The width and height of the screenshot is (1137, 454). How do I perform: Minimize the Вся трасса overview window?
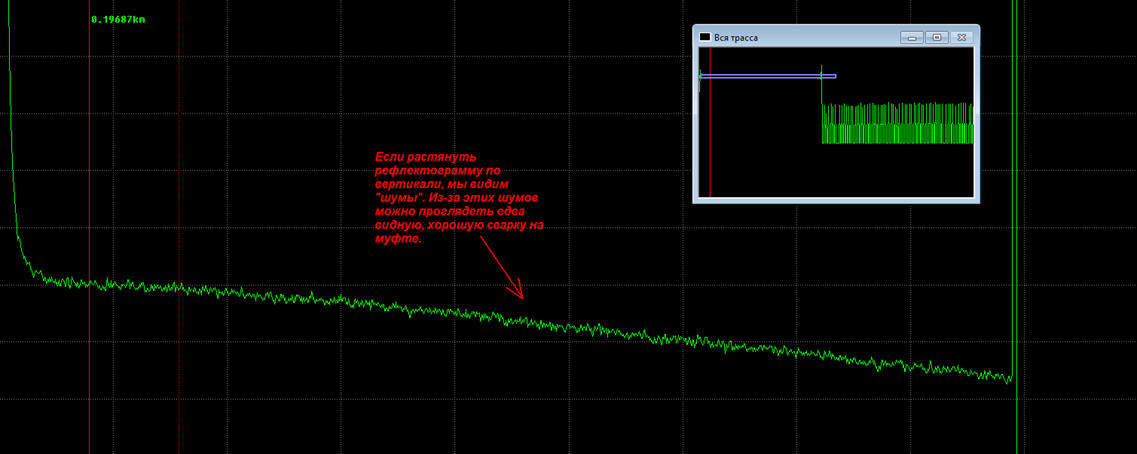pyautogui.click(x=910, y=37)
